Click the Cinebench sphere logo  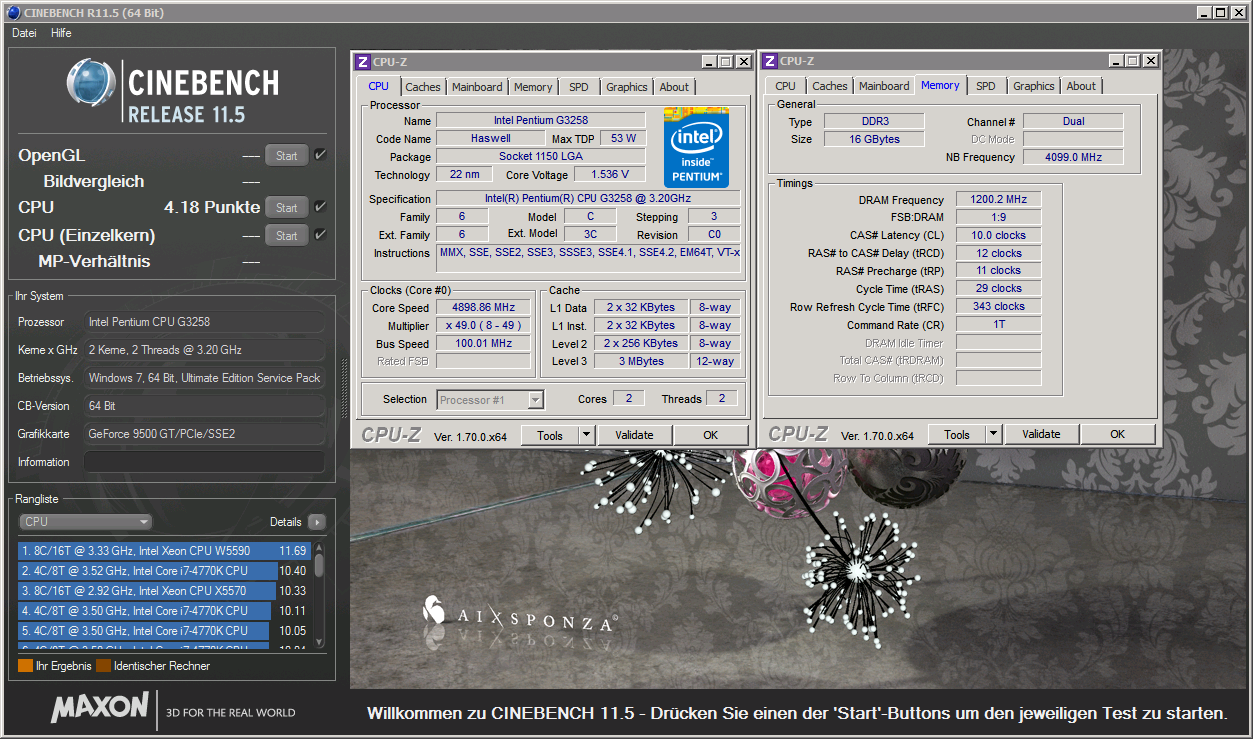(x=92, y=83)
